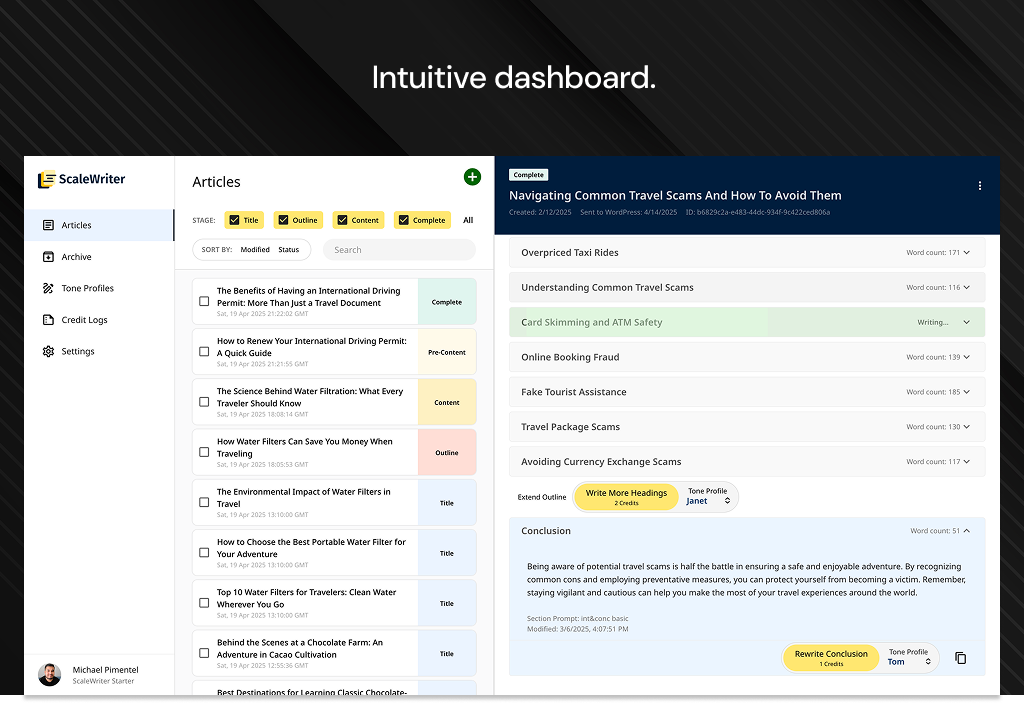Open Tone Profiles in the sidebar
The height and width of the screenshot is (703, 1025).
pyautogui.click(x=87, y=288)
